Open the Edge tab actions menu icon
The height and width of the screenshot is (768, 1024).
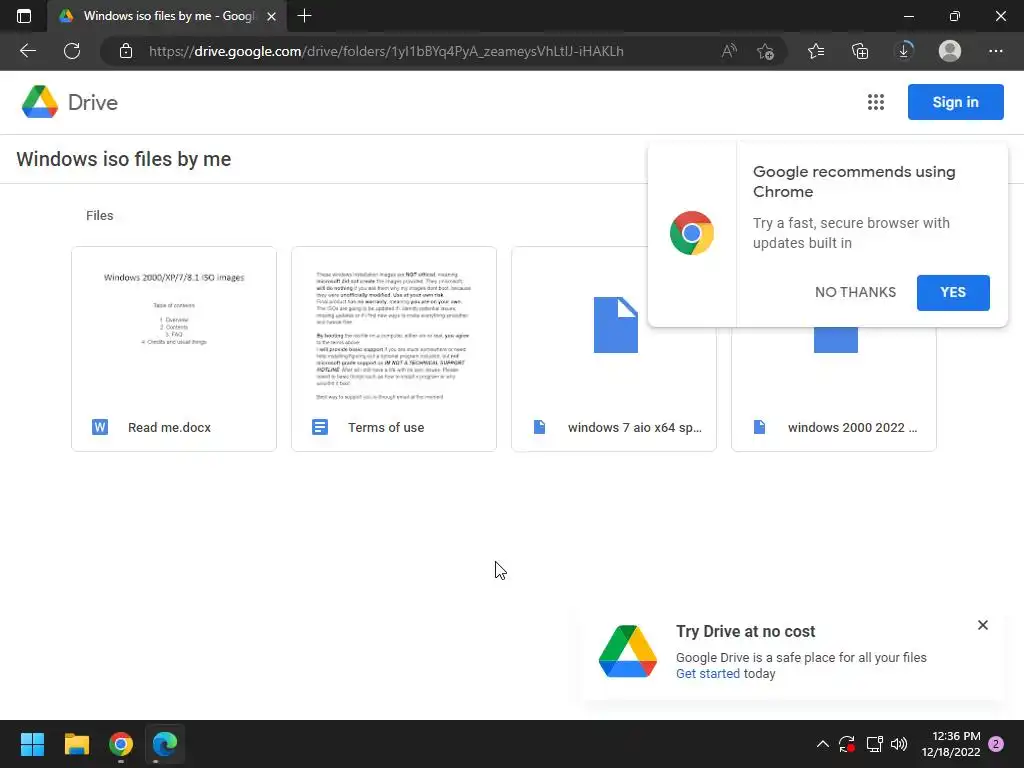pyautogui.click(x=24, y=16)
